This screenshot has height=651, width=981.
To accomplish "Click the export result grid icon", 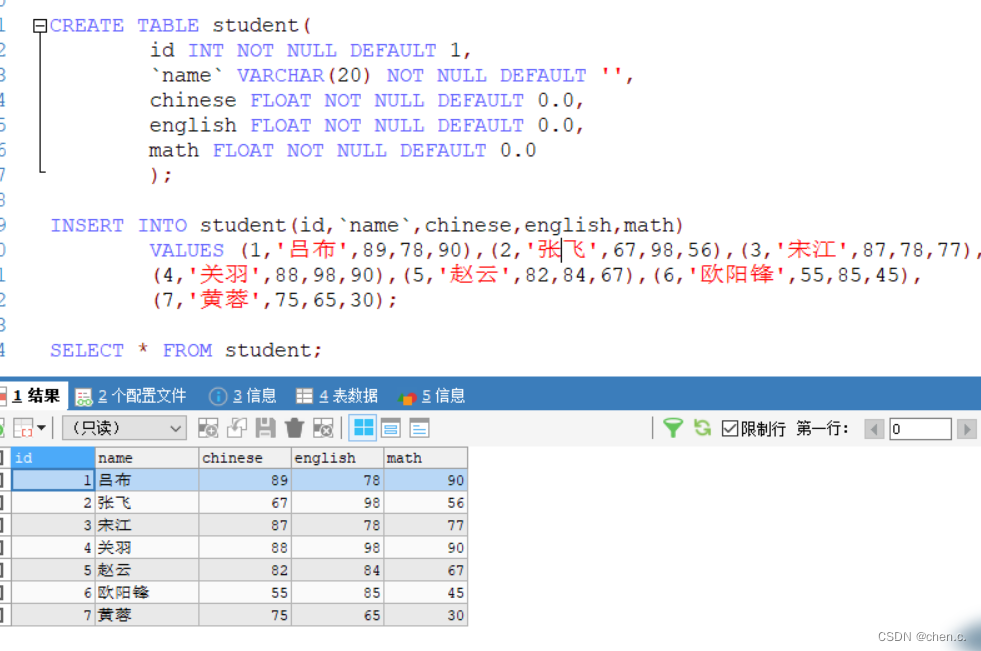I will (23, 428).
